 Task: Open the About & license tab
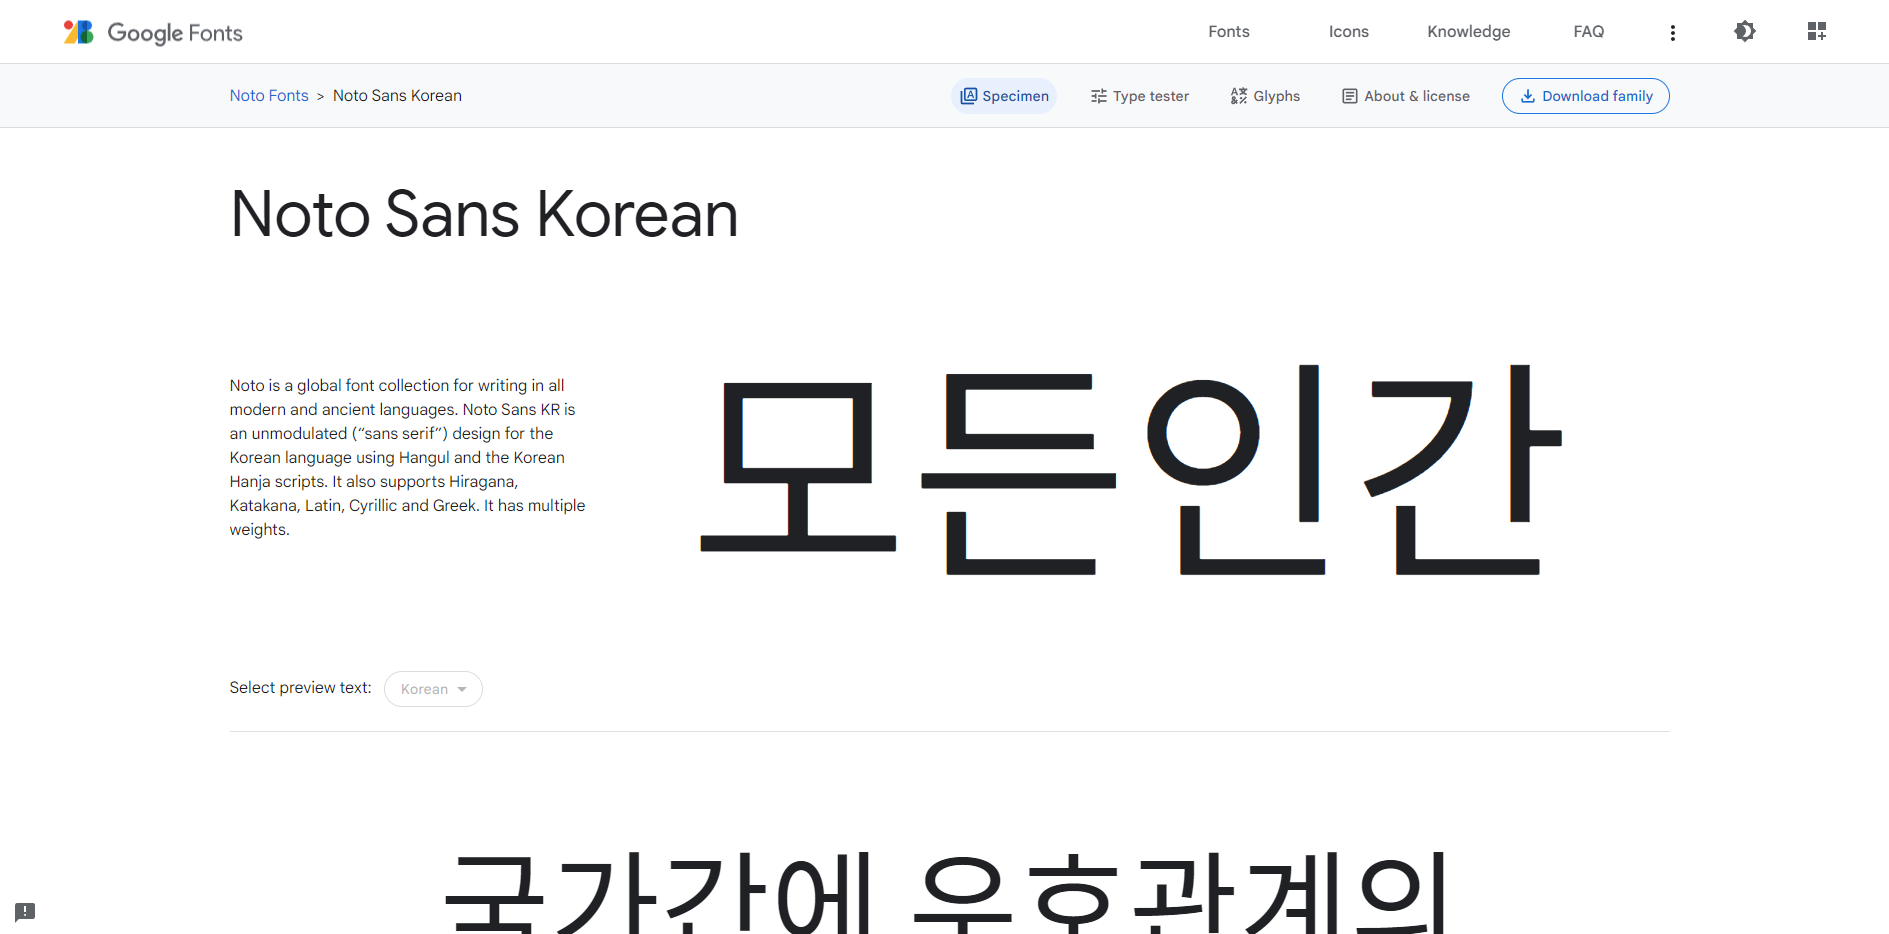pos(1405,96)
